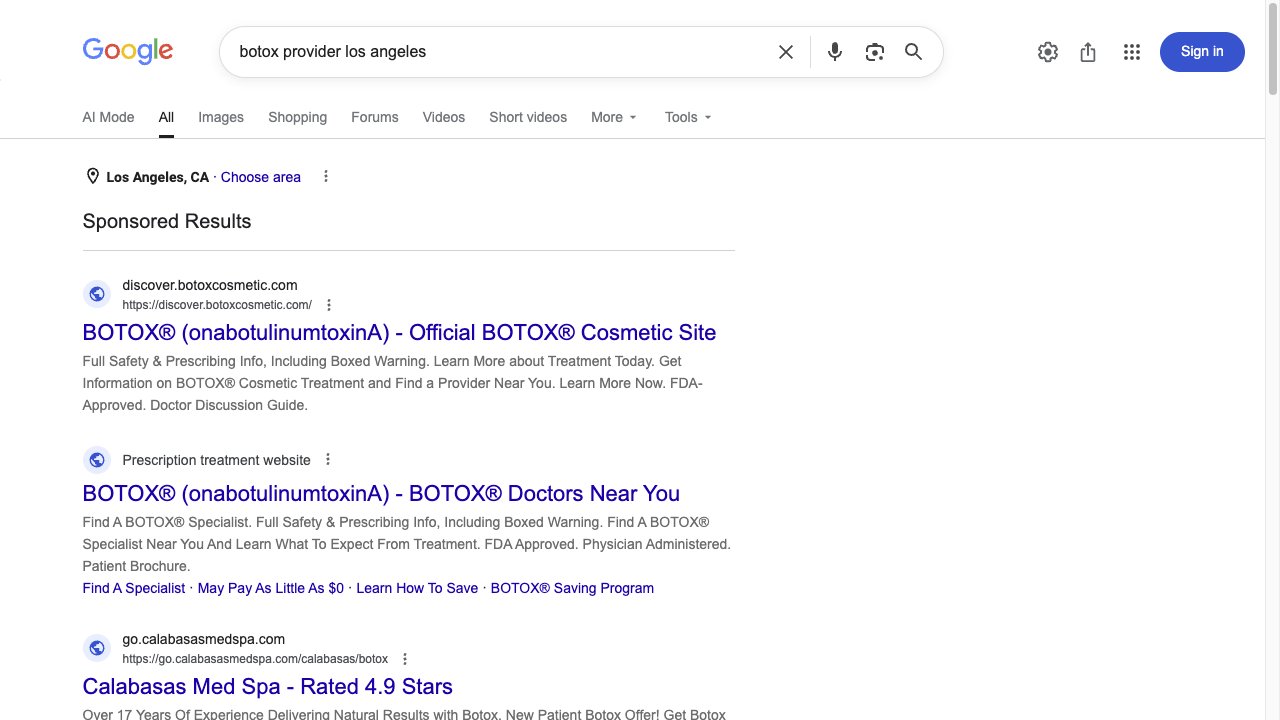This screenshot has height=720, width=1280.
Task: Click globe favicon for go.calabasasmedspa.com
Action: pyautogui.click(x=97, y=648)
